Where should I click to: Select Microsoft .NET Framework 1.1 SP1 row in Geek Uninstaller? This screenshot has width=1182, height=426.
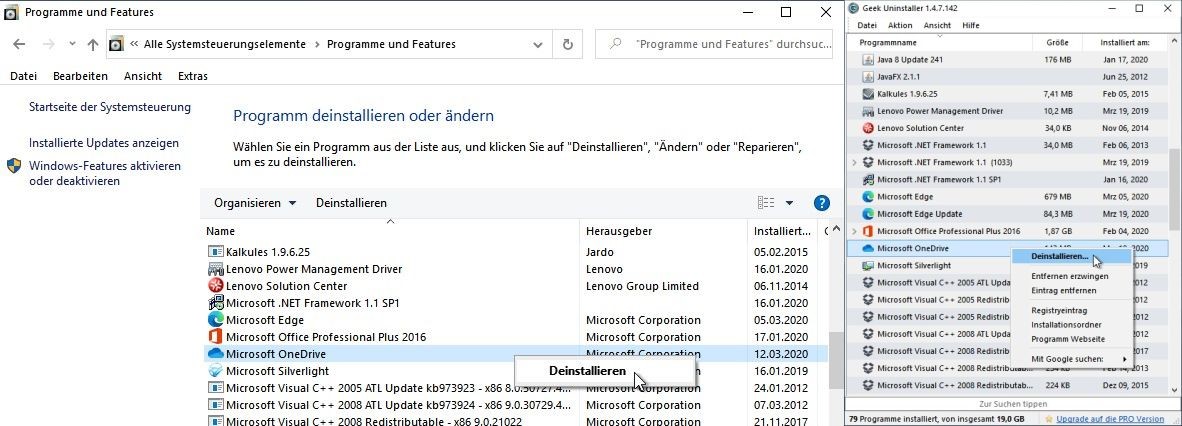pyautogui.click(x=1007, y=179)
